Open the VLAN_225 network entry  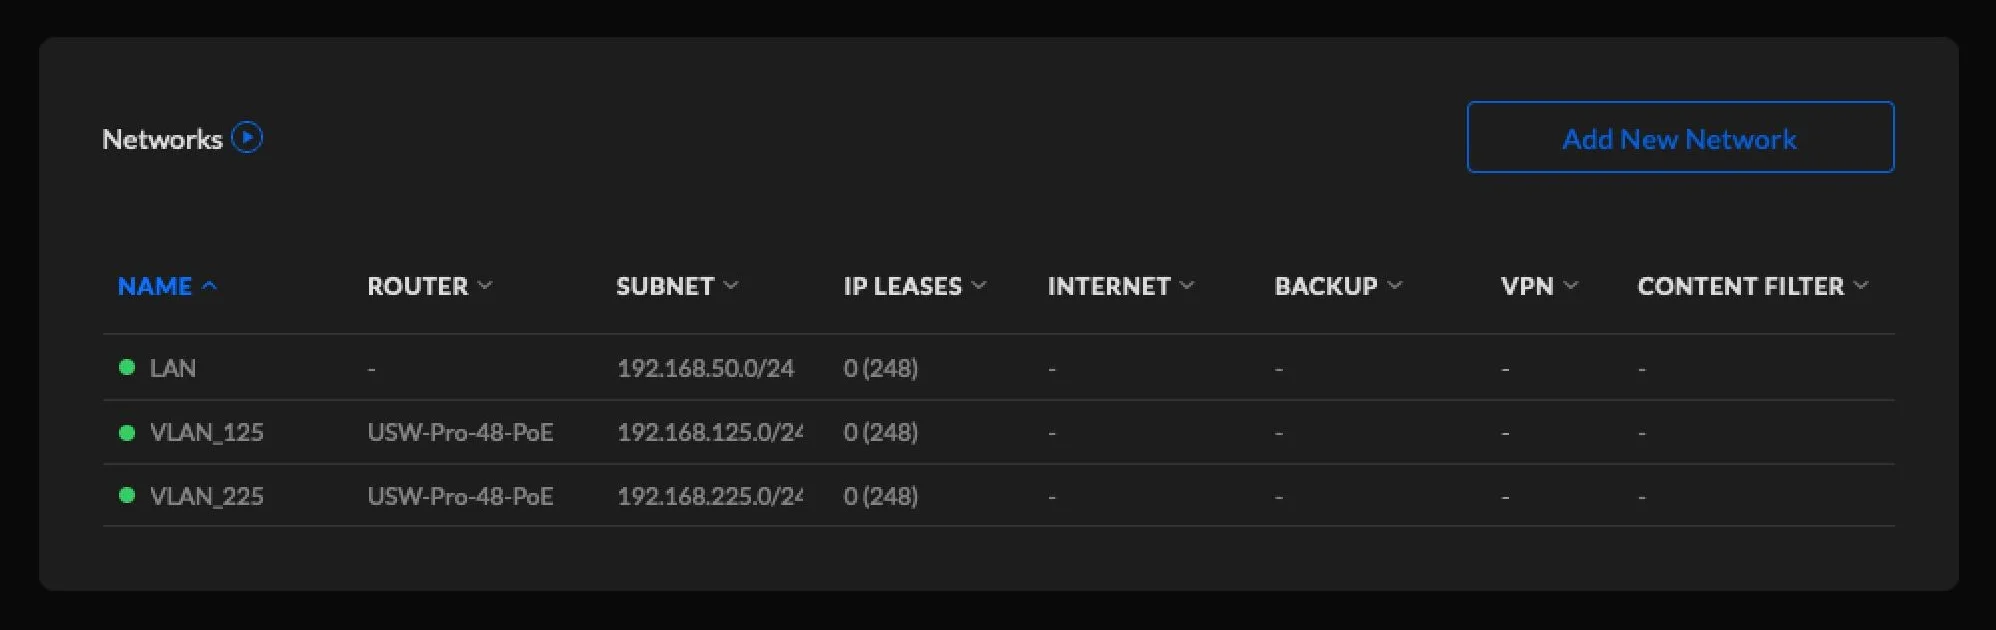tap(206, 496)
